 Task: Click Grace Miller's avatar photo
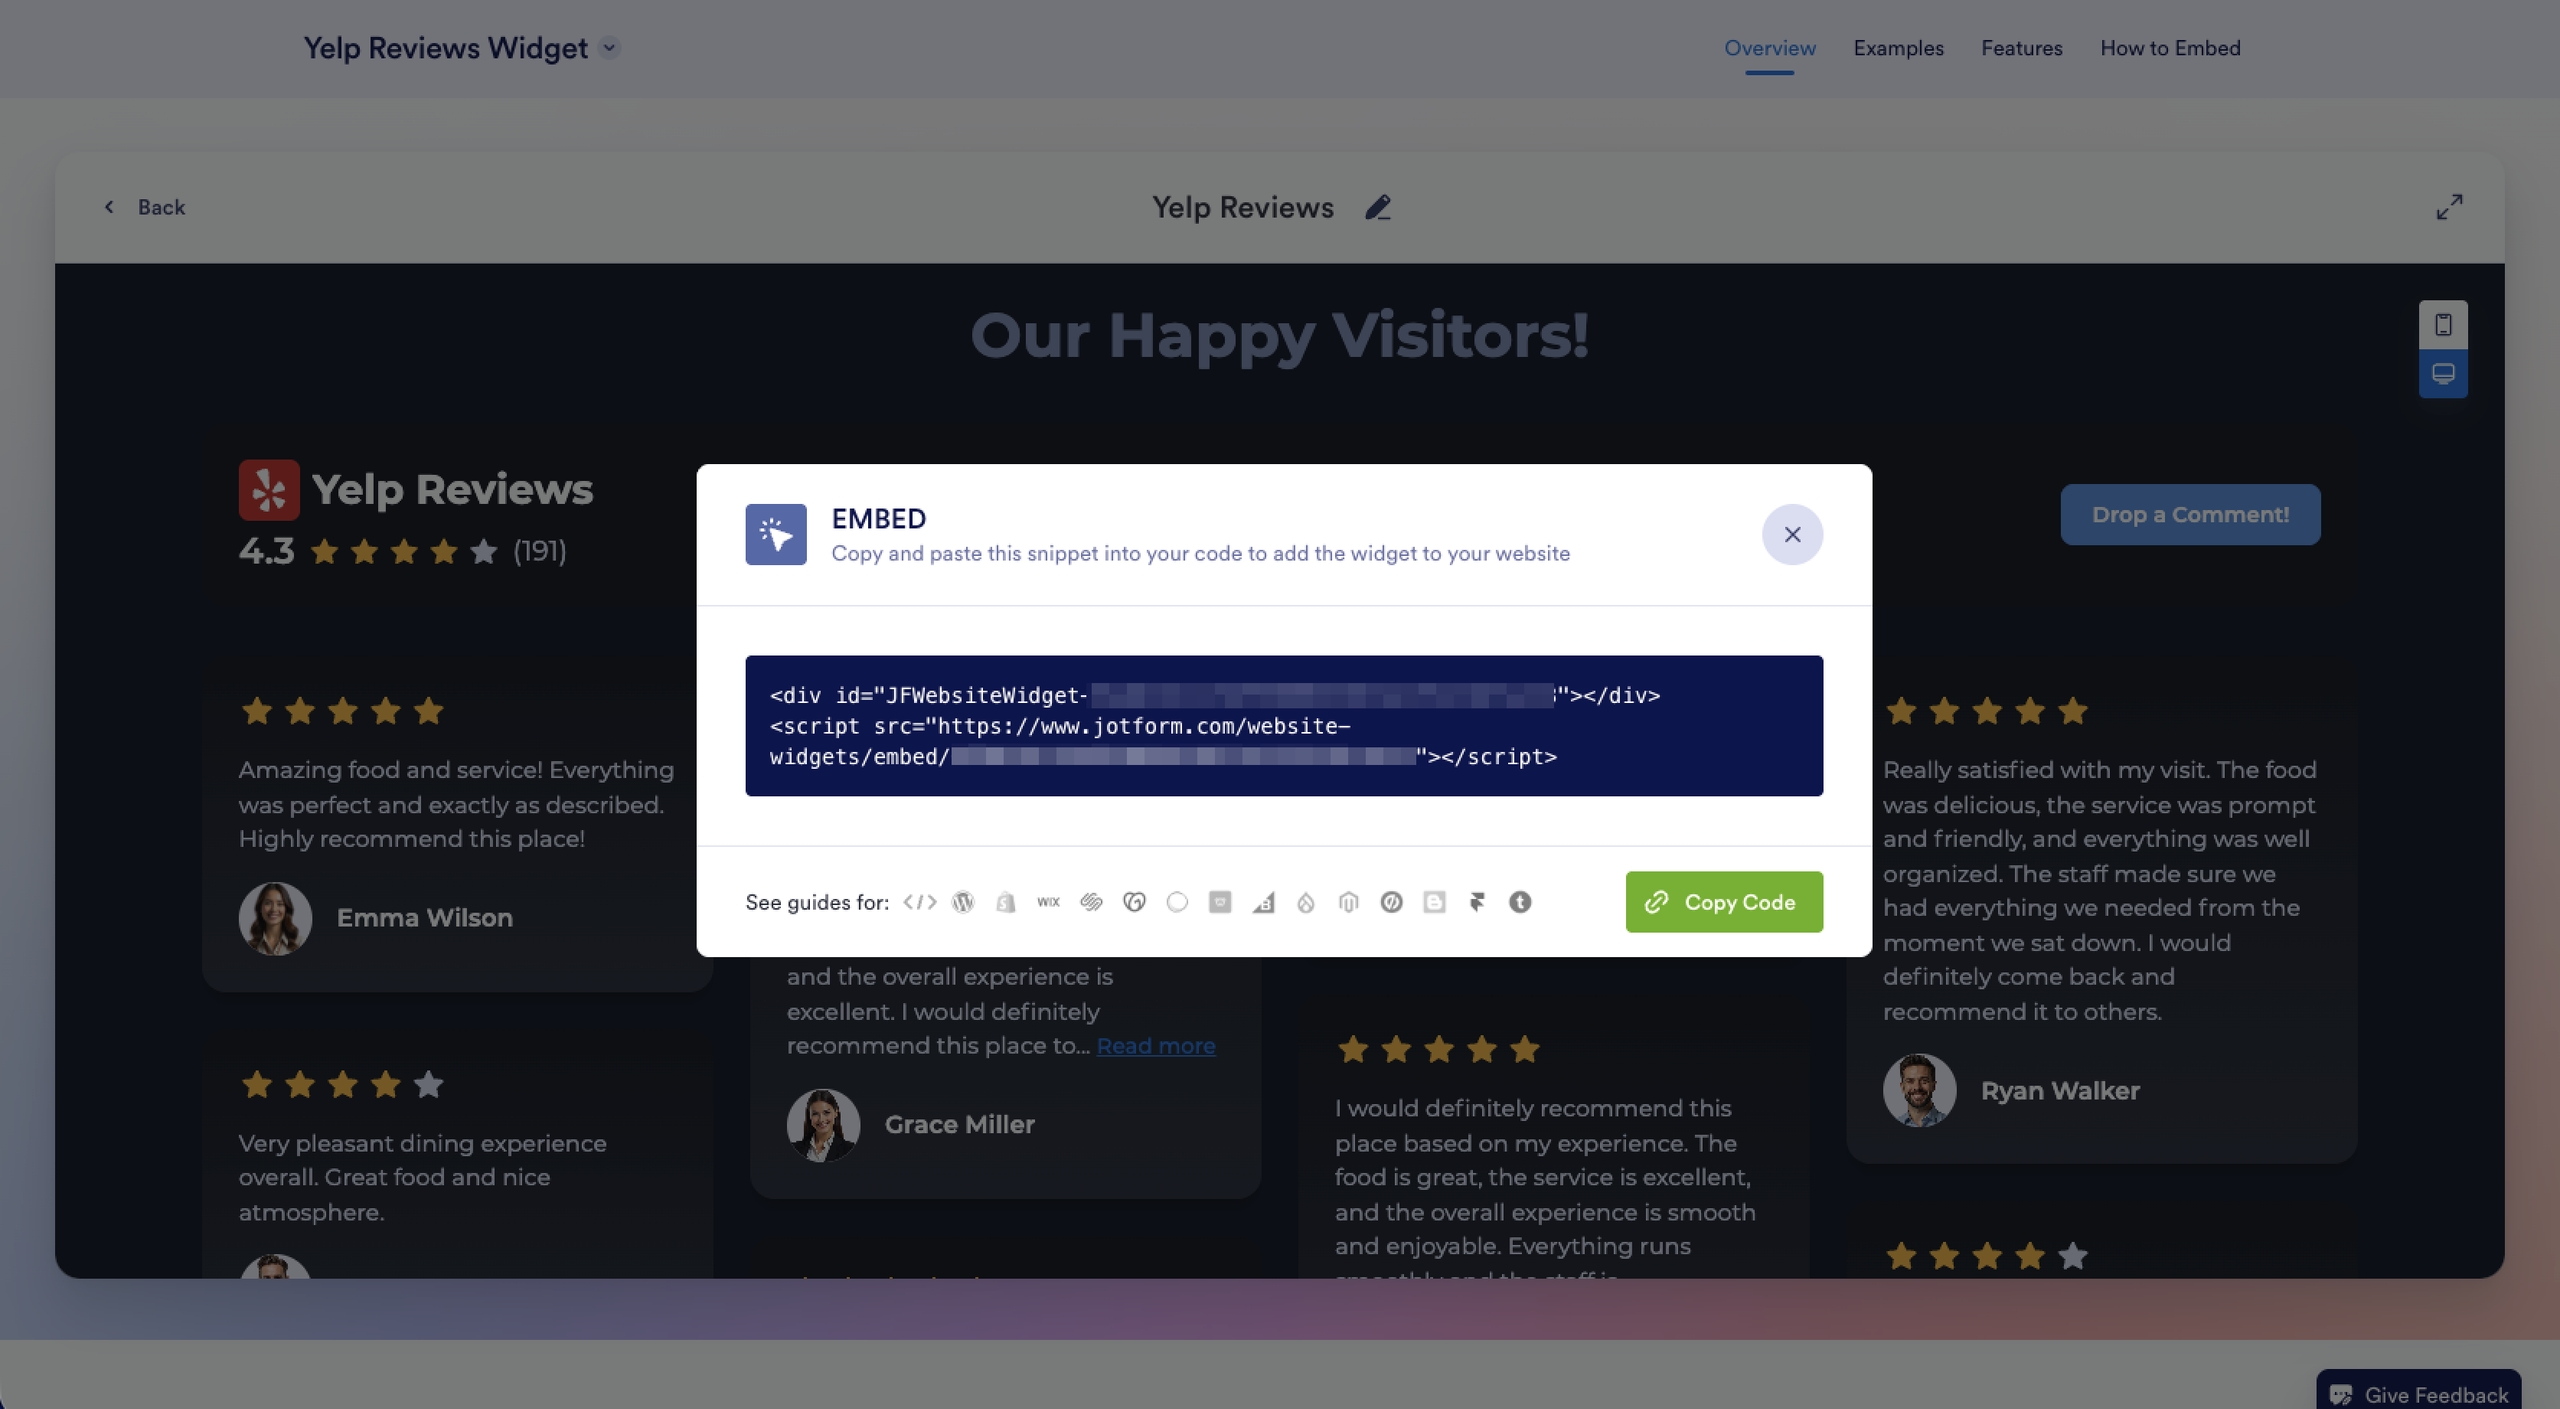[x=823, y=1125]
